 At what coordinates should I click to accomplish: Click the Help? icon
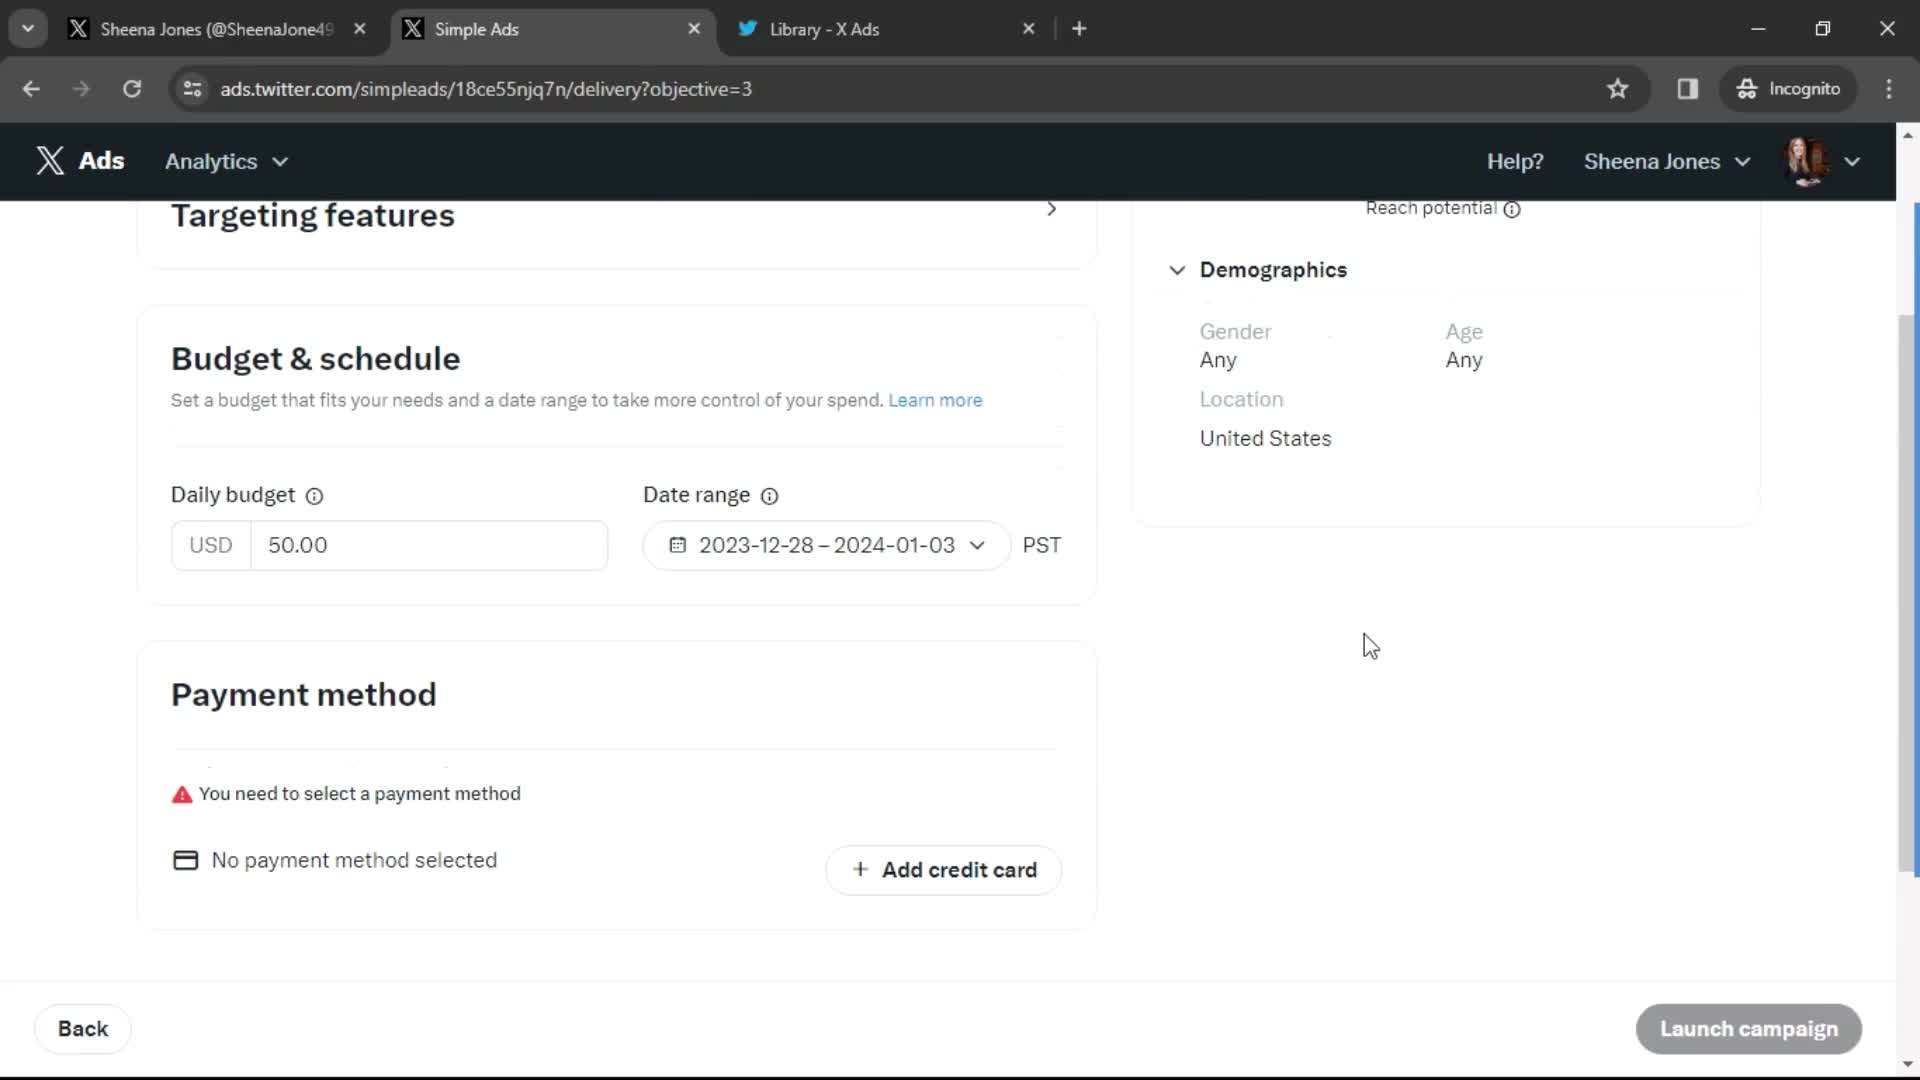coord(1516,160)
